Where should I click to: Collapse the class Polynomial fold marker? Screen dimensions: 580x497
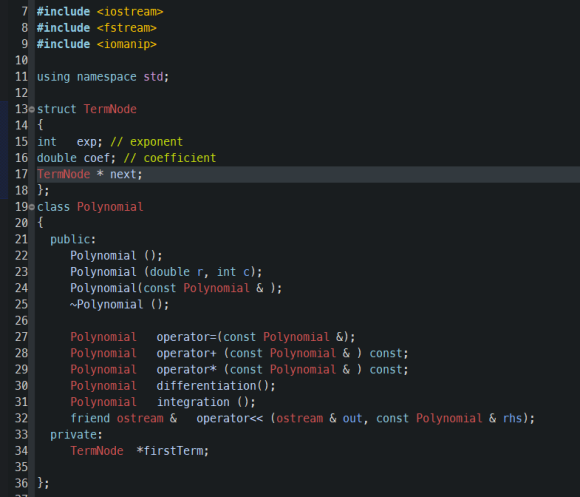(32, 207)
